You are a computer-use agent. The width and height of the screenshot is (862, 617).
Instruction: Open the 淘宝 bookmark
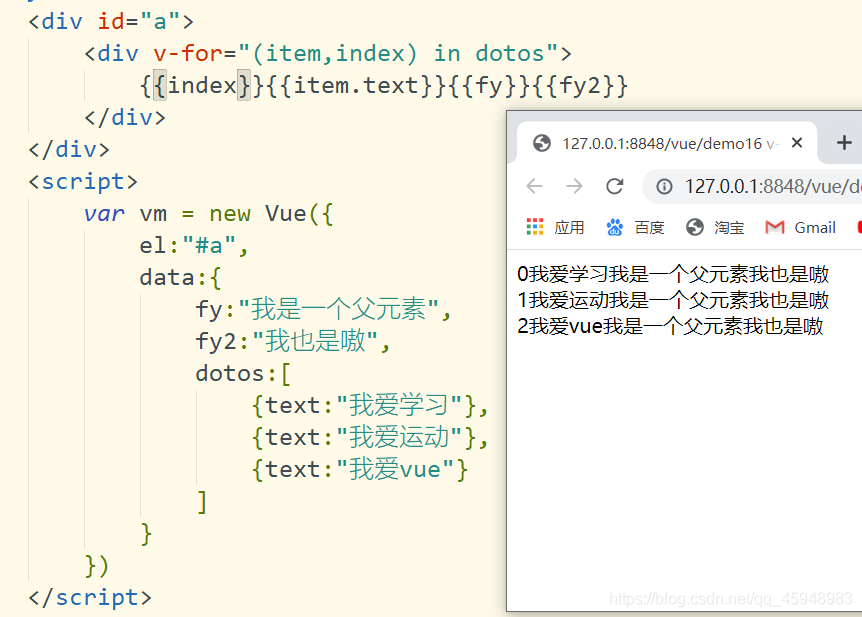tap(715, 227)
